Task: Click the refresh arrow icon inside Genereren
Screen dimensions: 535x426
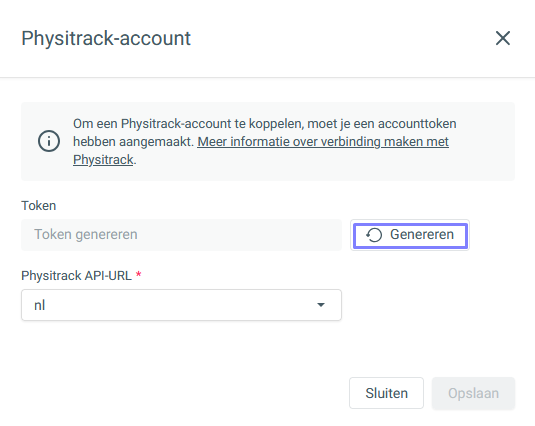Action: (x=374, y=235)
